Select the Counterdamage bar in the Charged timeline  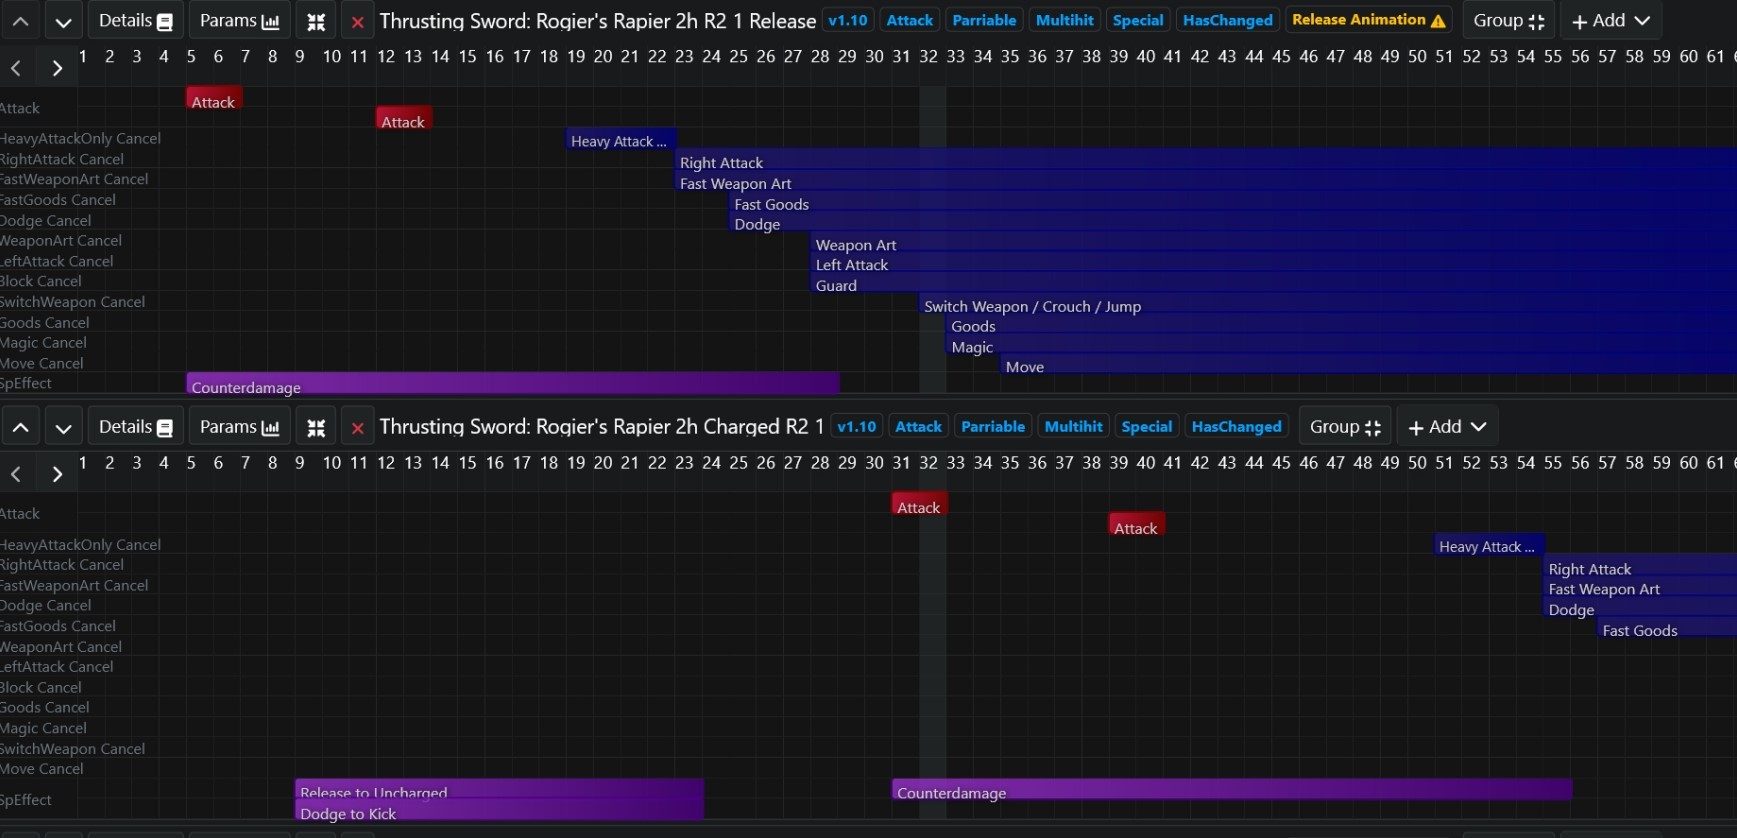[x=1232, y=791]
